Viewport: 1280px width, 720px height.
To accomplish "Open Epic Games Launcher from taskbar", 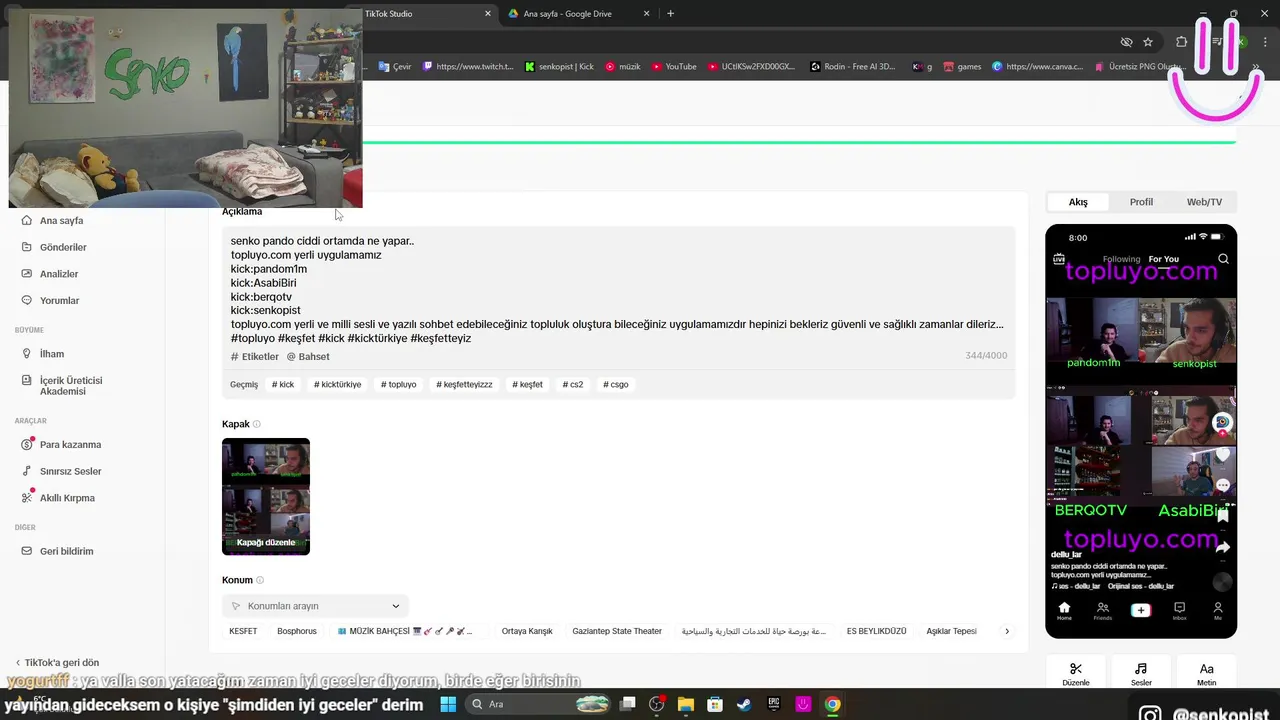I will 774,704.
